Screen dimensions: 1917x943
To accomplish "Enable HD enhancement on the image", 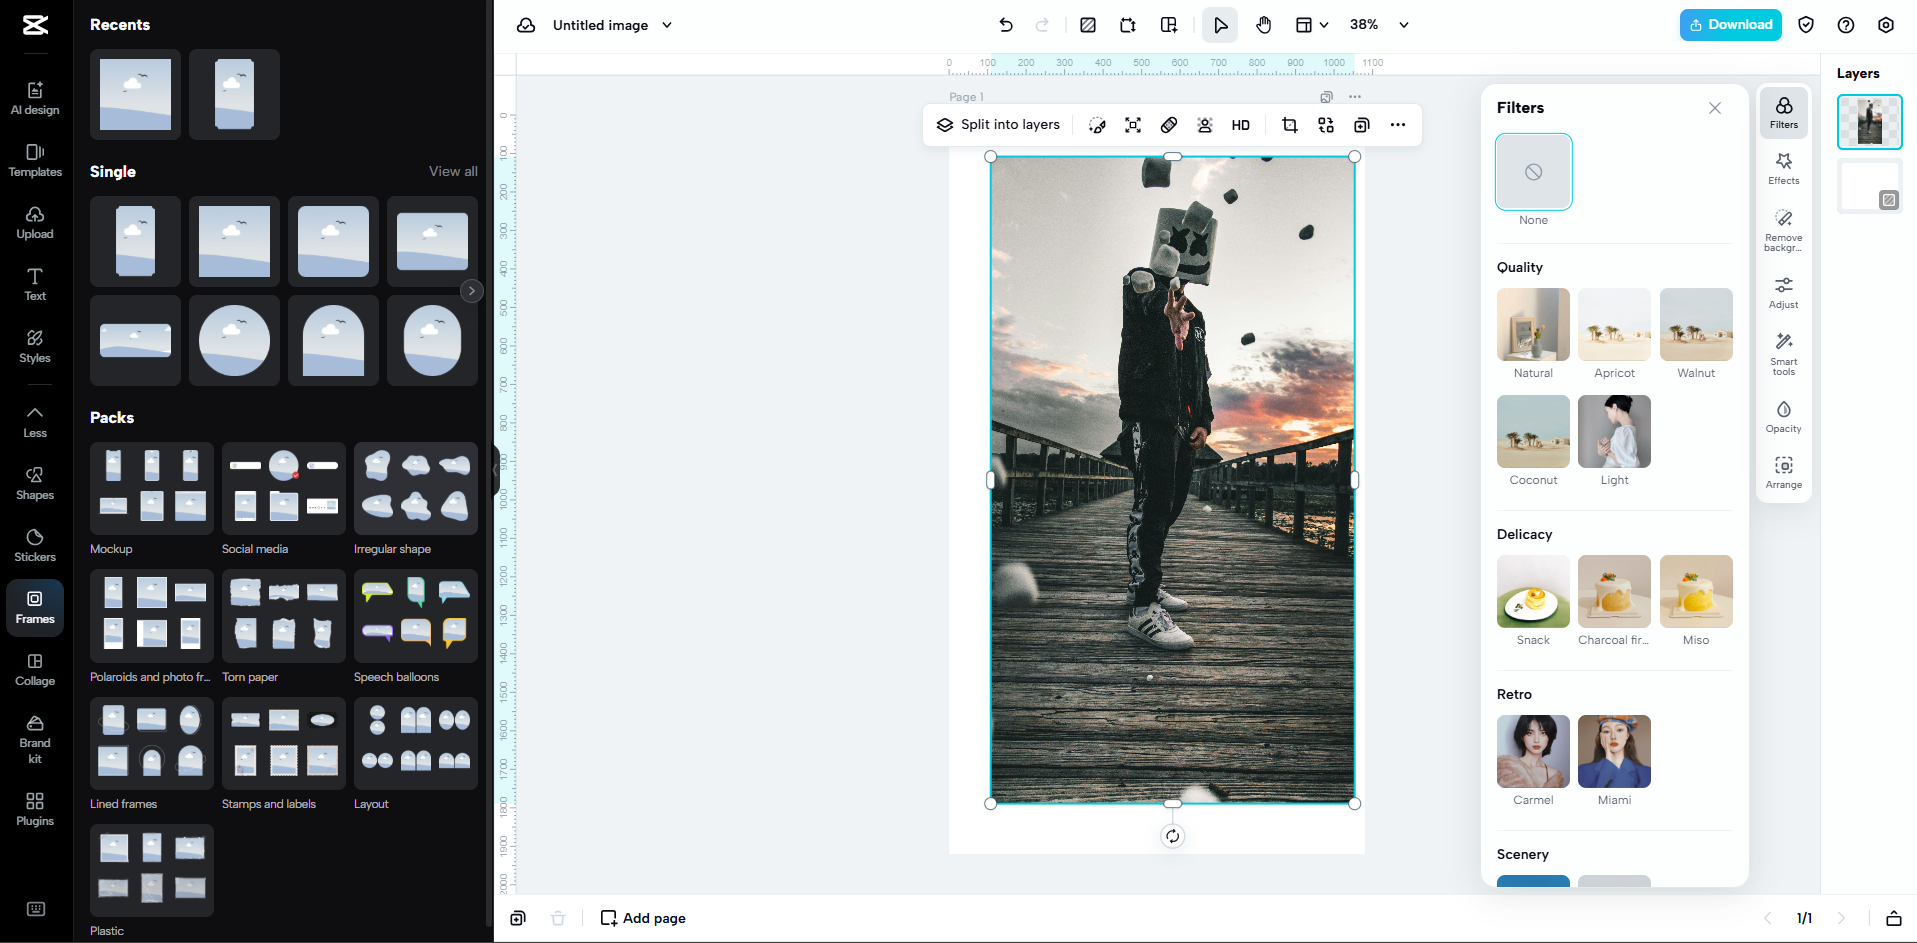I will point(1240,125).
